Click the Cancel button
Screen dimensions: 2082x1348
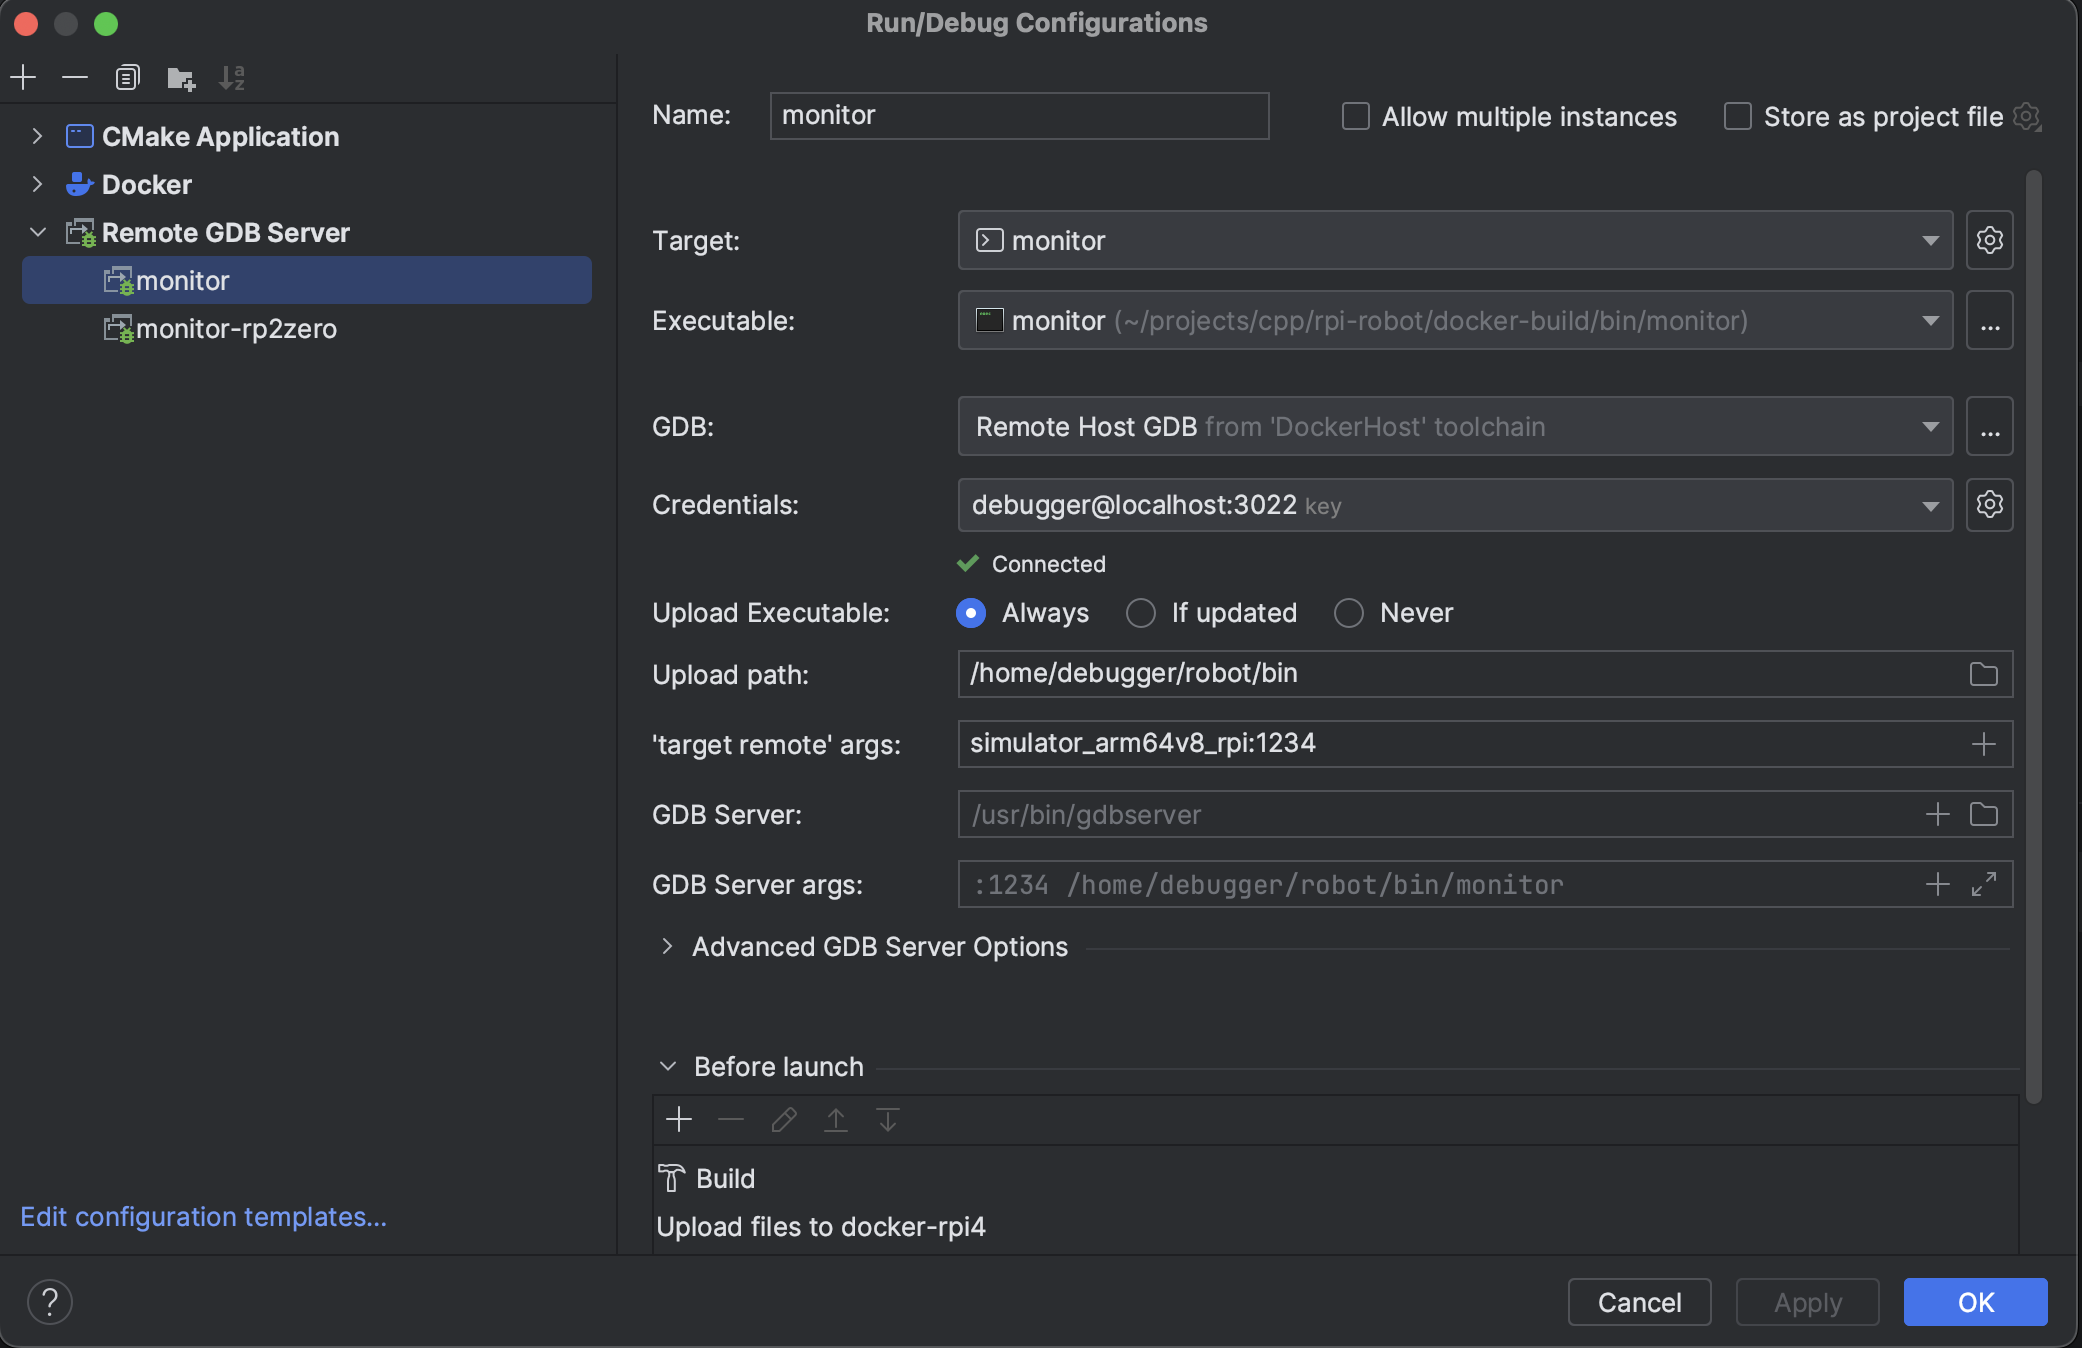(1639, 1302)
